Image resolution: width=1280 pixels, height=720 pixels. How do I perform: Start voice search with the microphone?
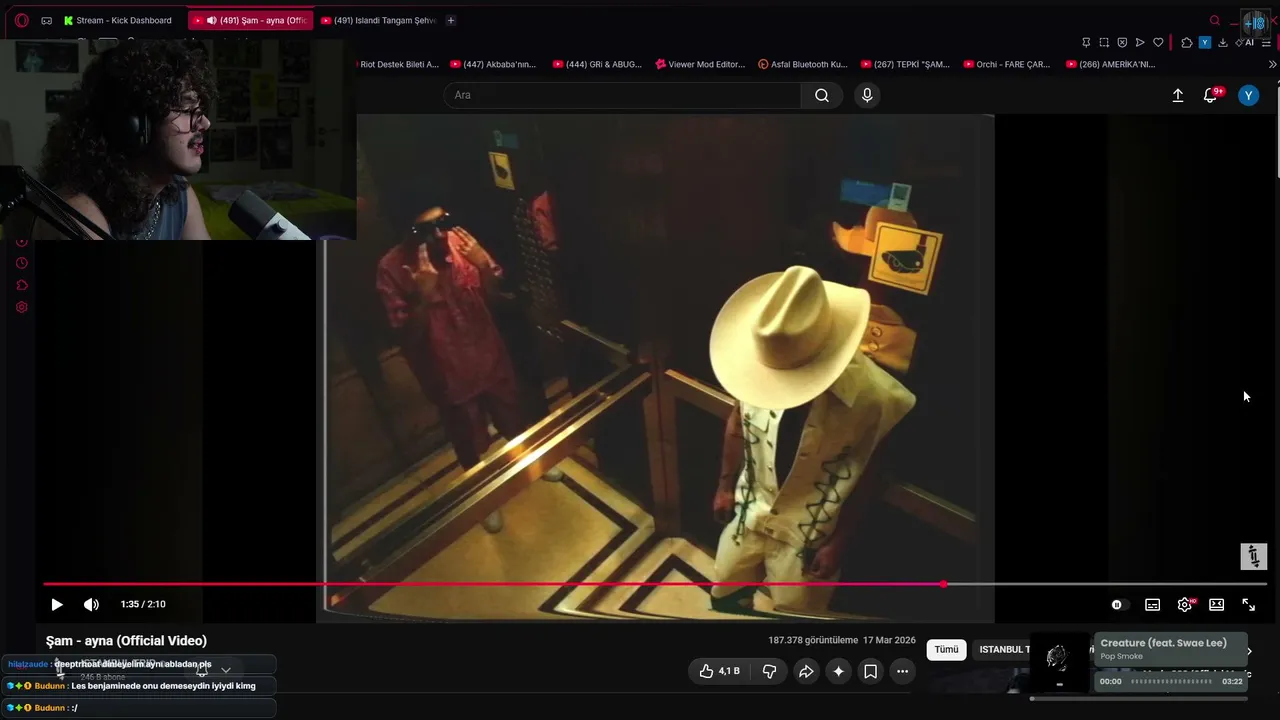tap(867, 95)
